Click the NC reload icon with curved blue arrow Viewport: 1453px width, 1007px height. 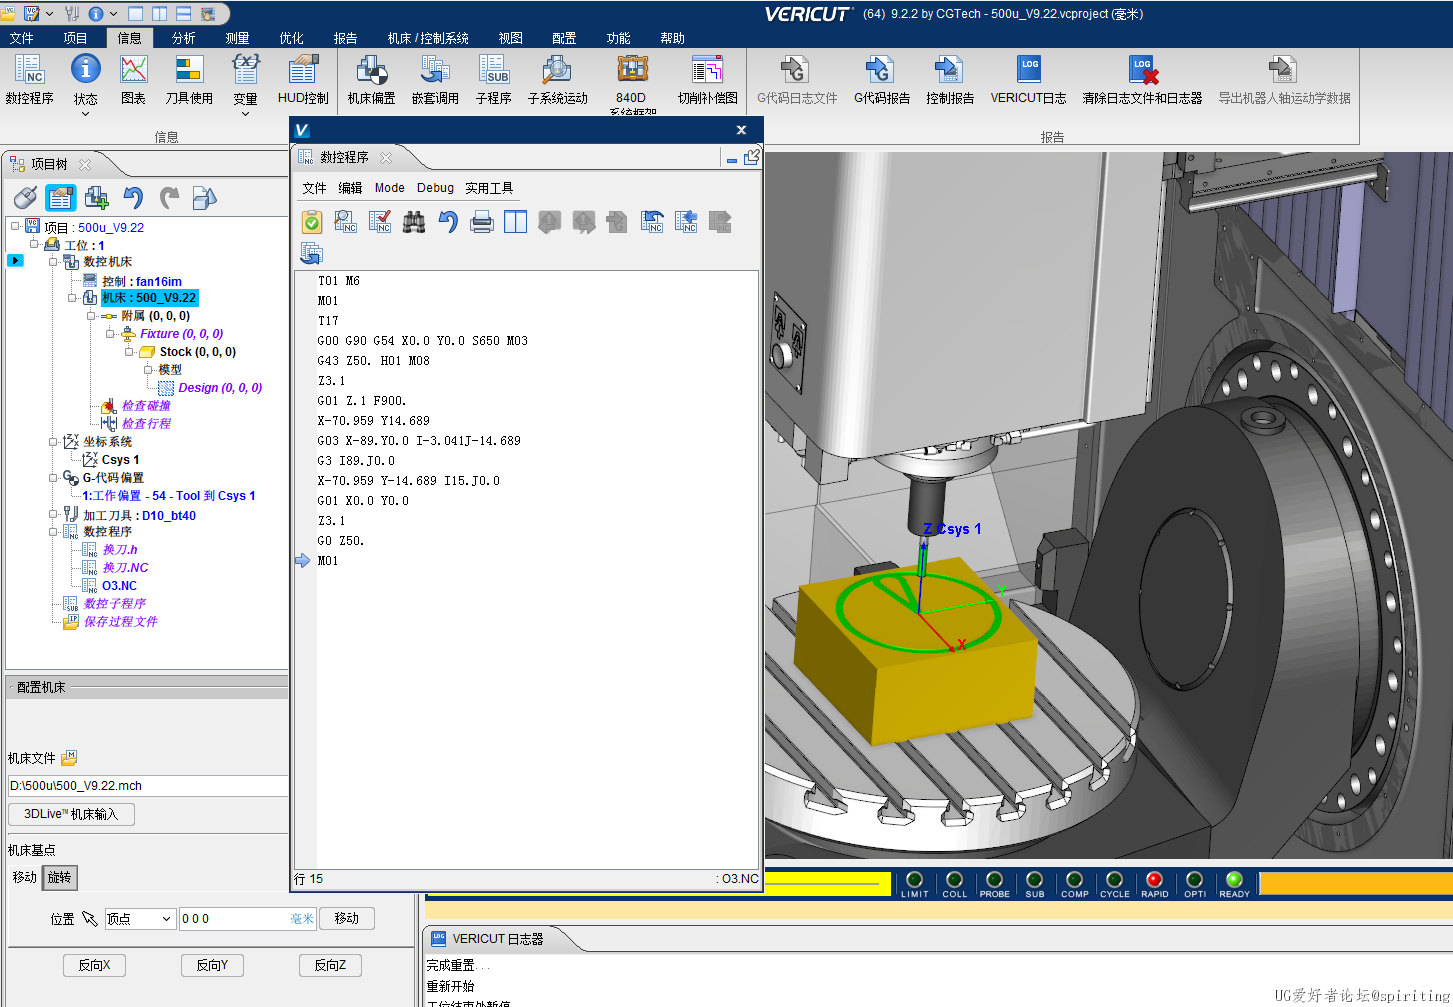pyautogui.click(x=652, y=222)
